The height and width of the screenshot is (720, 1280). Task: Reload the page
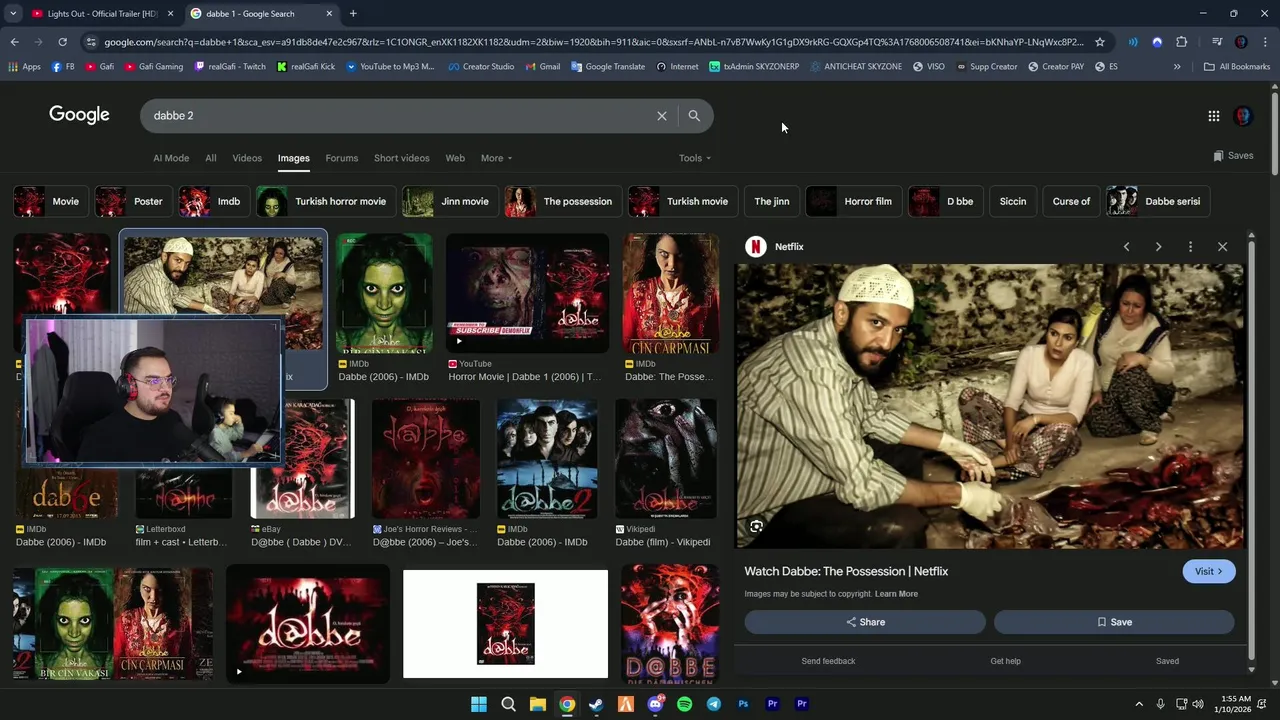pyautogui.click(x=62, y=42)
